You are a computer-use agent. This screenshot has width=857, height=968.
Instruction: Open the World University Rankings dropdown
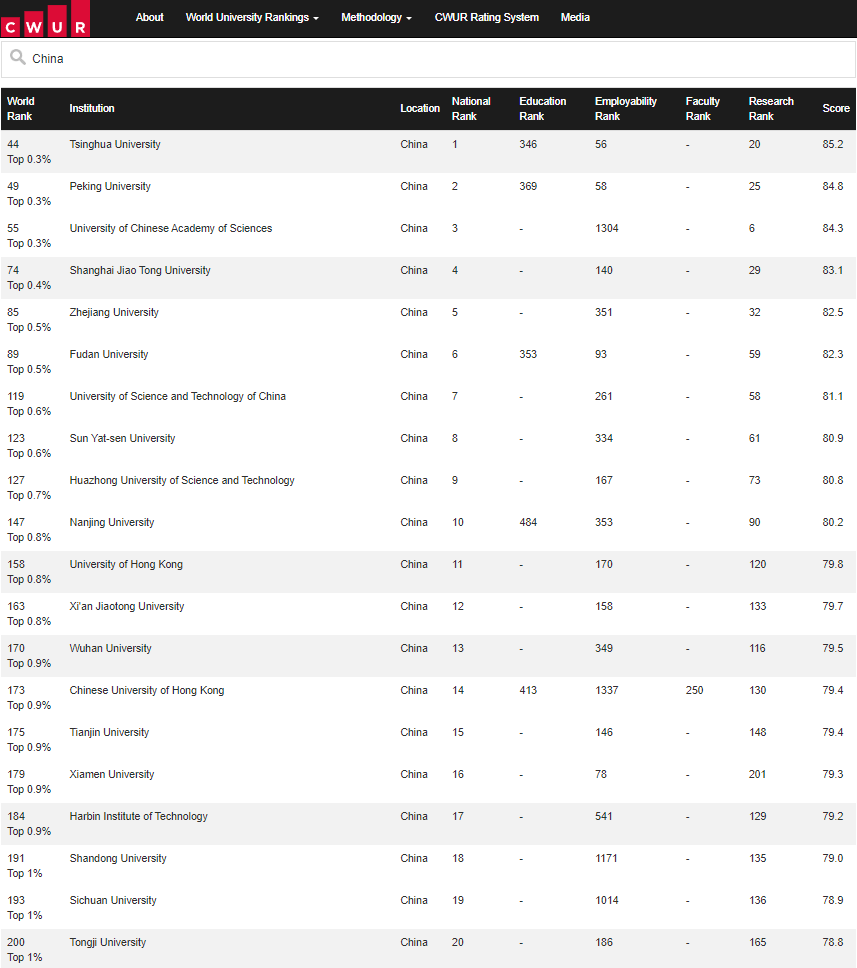252,17
